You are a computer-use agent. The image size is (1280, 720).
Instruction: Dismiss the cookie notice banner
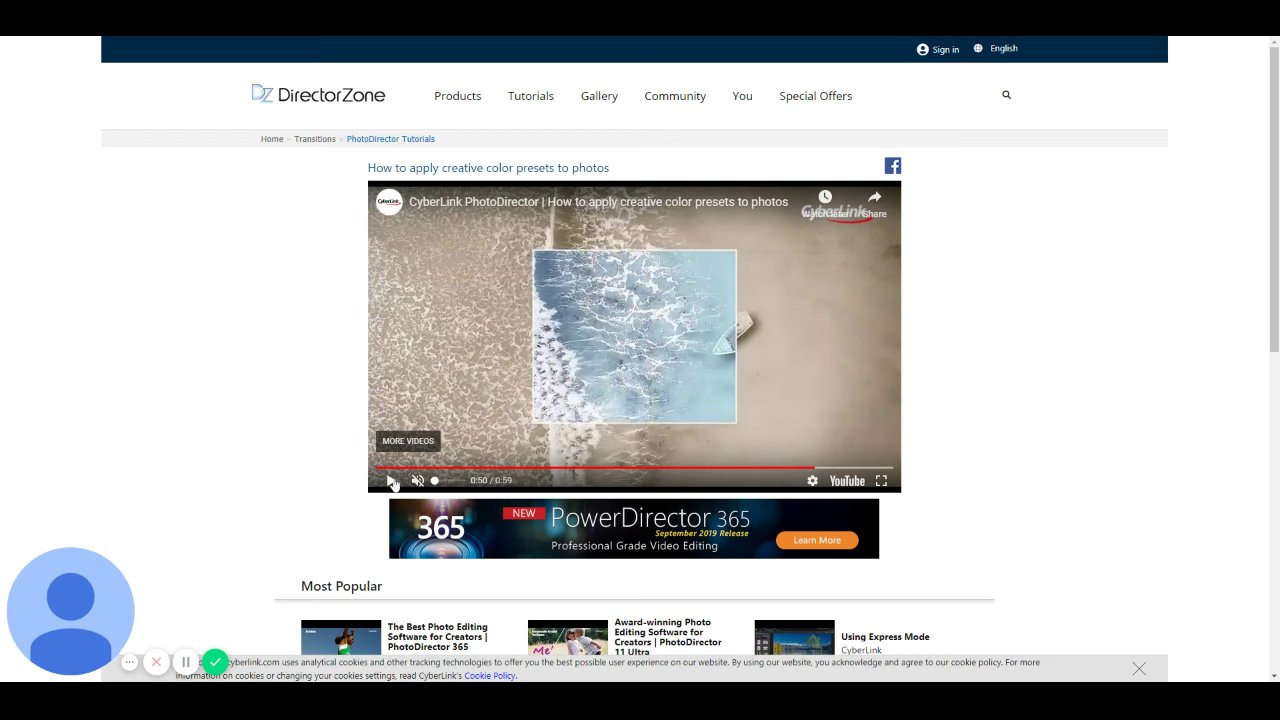1139,668
